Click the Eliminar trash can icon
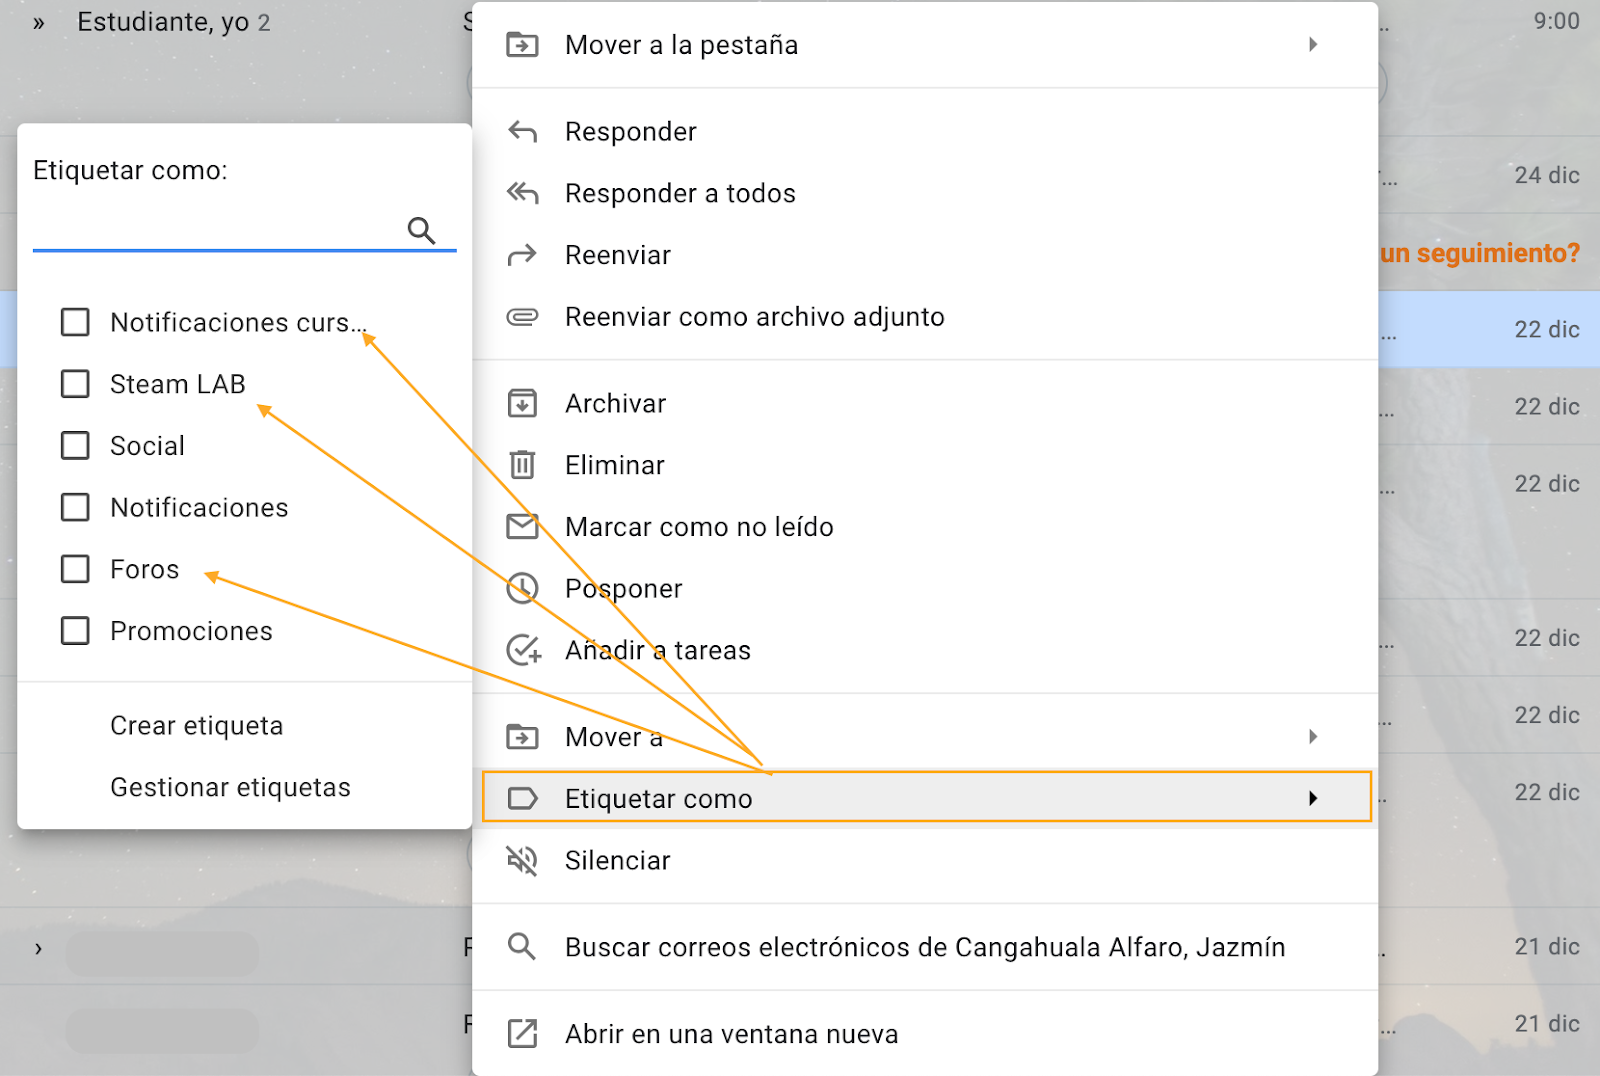Image resolution: width=1600 pixels, height=1076 pixels. (522, 465)
